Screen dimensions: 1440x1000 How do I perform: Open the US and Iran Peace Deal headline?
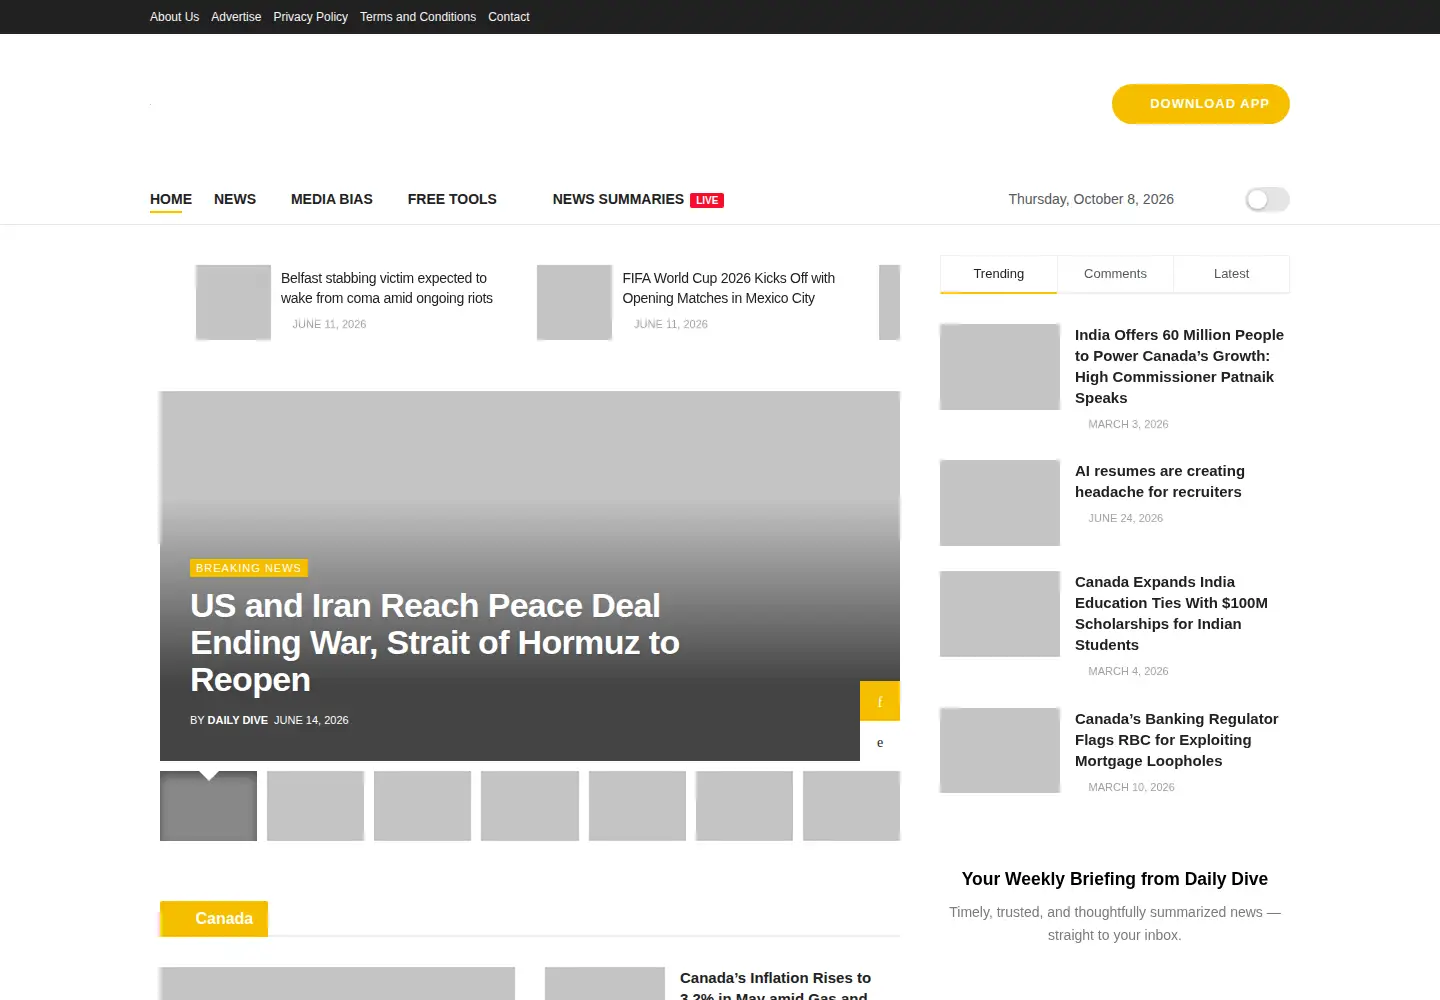coord(435,642)
